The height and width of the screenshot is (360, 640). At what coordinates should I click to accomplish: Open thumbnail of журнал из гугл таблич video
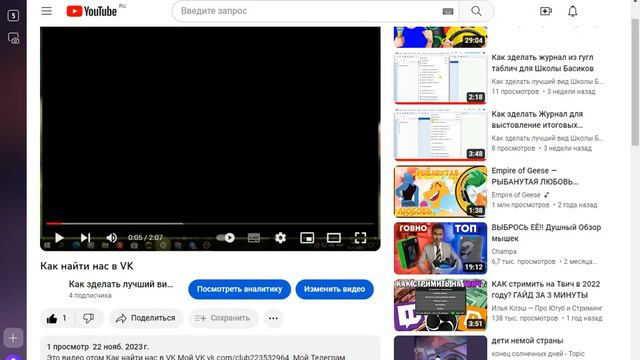(x=440, y=78)
